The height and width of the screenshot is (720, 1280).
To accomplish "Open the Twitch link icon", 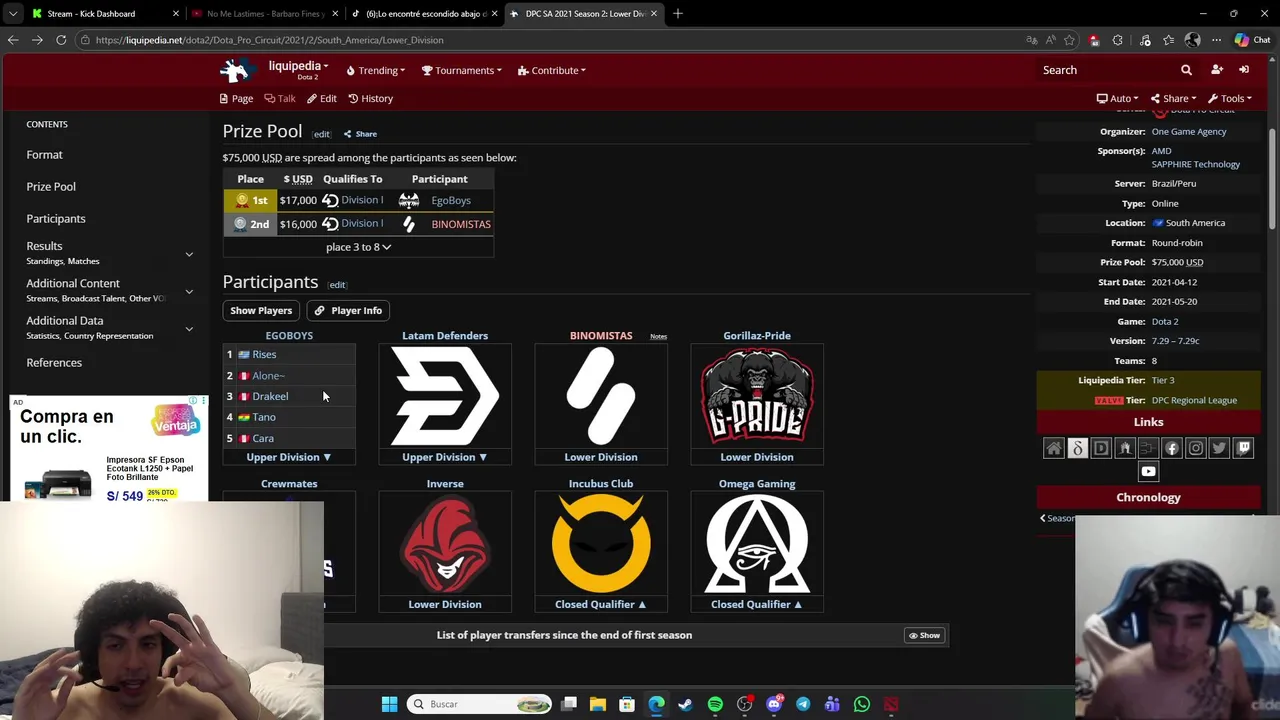I will (1243, 448).
